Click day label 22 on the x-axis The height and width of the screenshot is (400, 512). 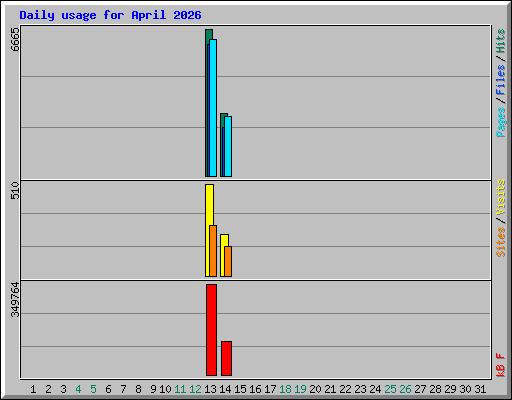(345, 389)
